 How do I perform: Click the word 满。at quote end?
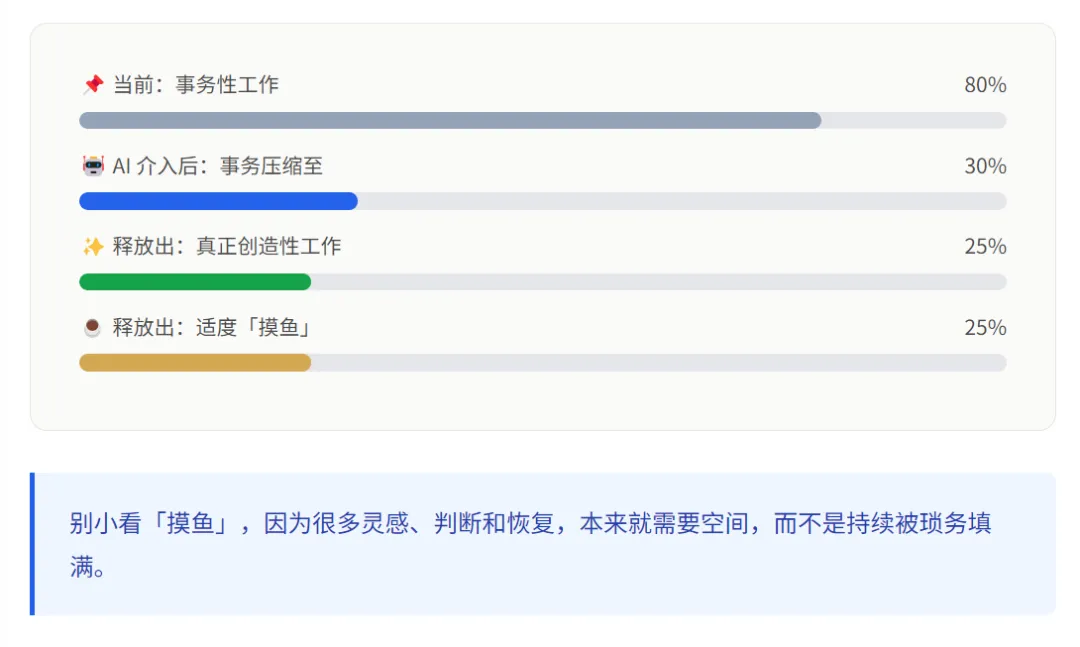pos(87,566)
